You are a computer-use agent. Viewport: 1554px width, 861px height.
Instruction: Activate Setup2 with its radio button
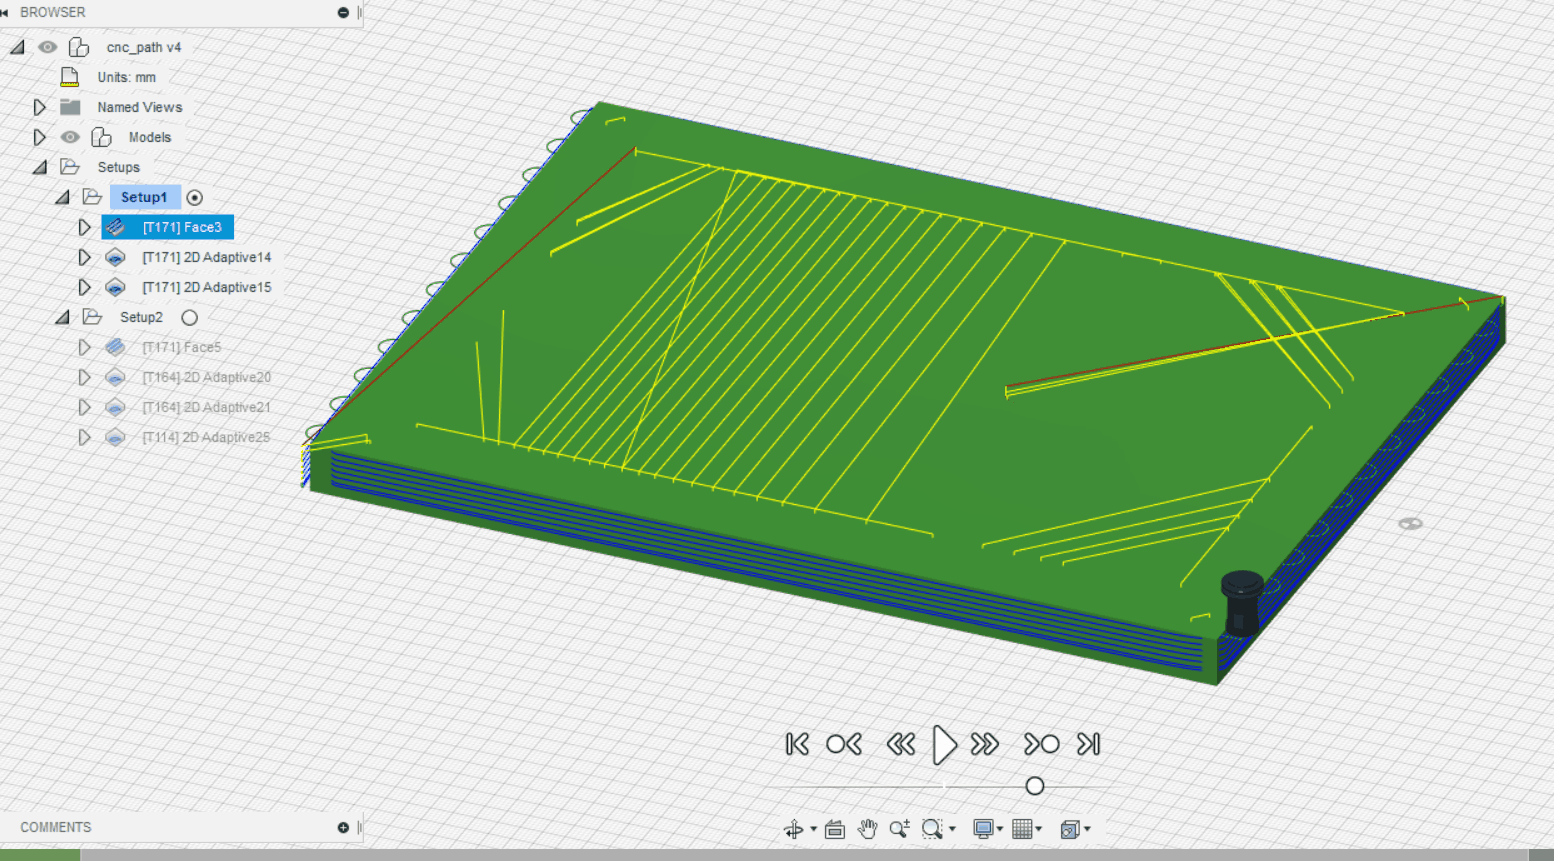tap(189, 317)
